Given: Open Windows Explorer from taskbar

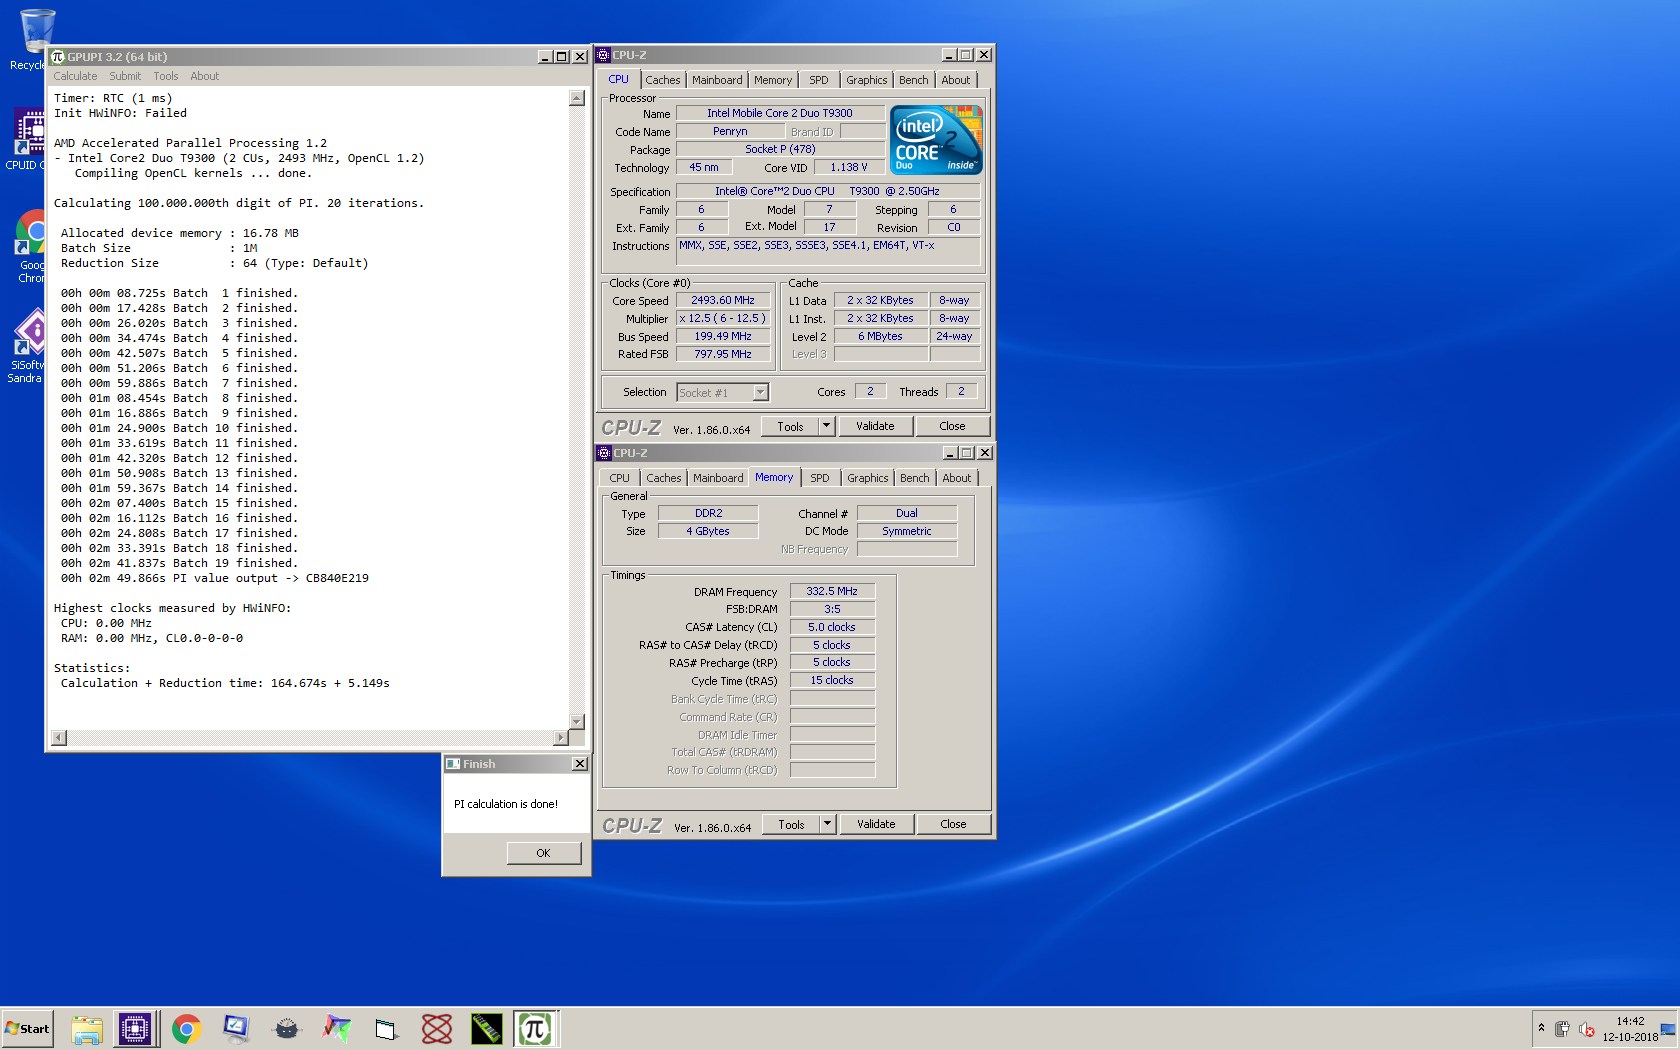Looking at the screenshot, I should 86,1029.
